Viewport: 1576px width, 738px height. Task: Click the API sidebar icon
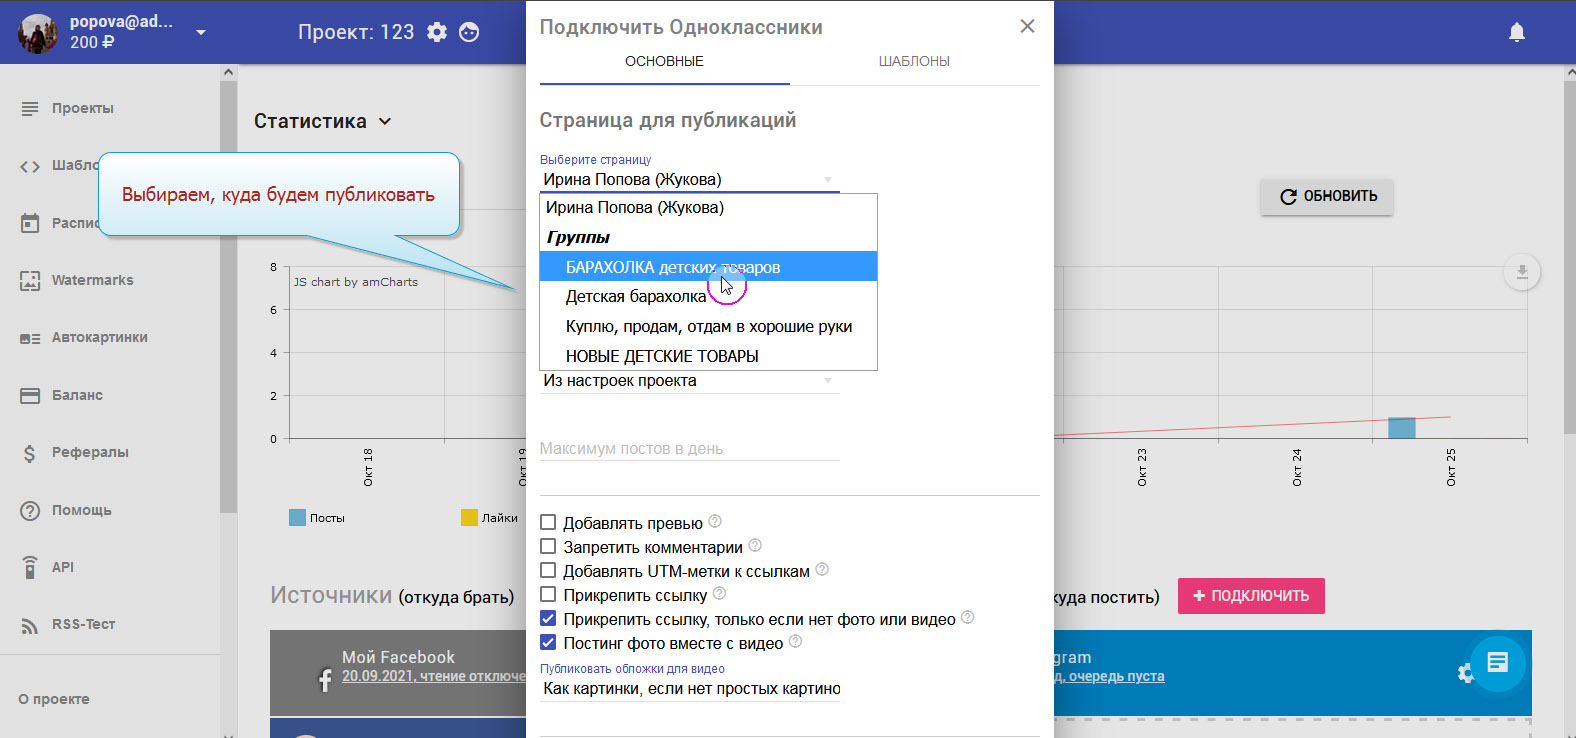point(30,567)
